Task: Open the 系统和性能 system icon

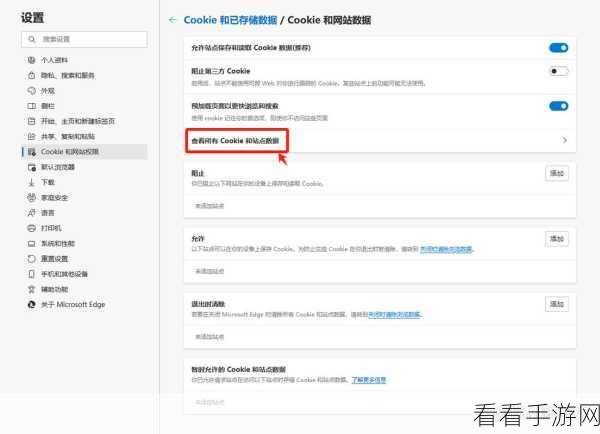Action: click(x=32, y=243)
